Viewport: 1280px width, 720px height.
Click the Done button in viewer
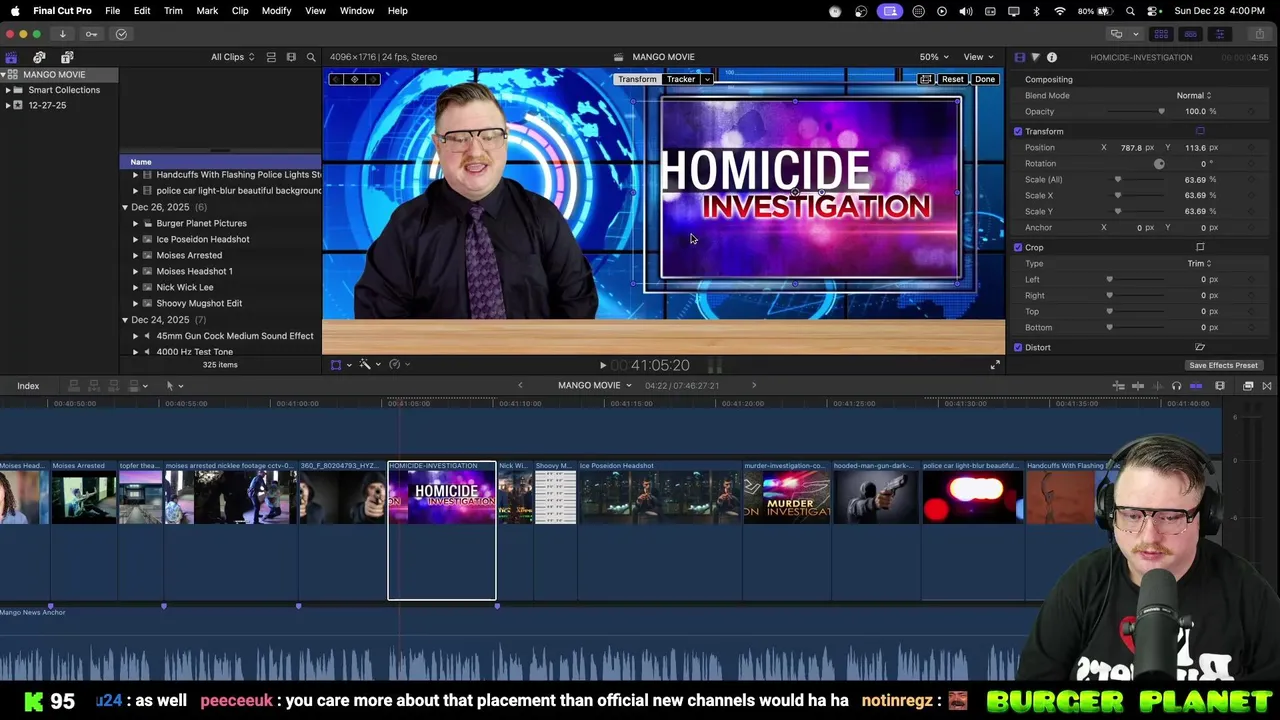[x=985, y=79]
